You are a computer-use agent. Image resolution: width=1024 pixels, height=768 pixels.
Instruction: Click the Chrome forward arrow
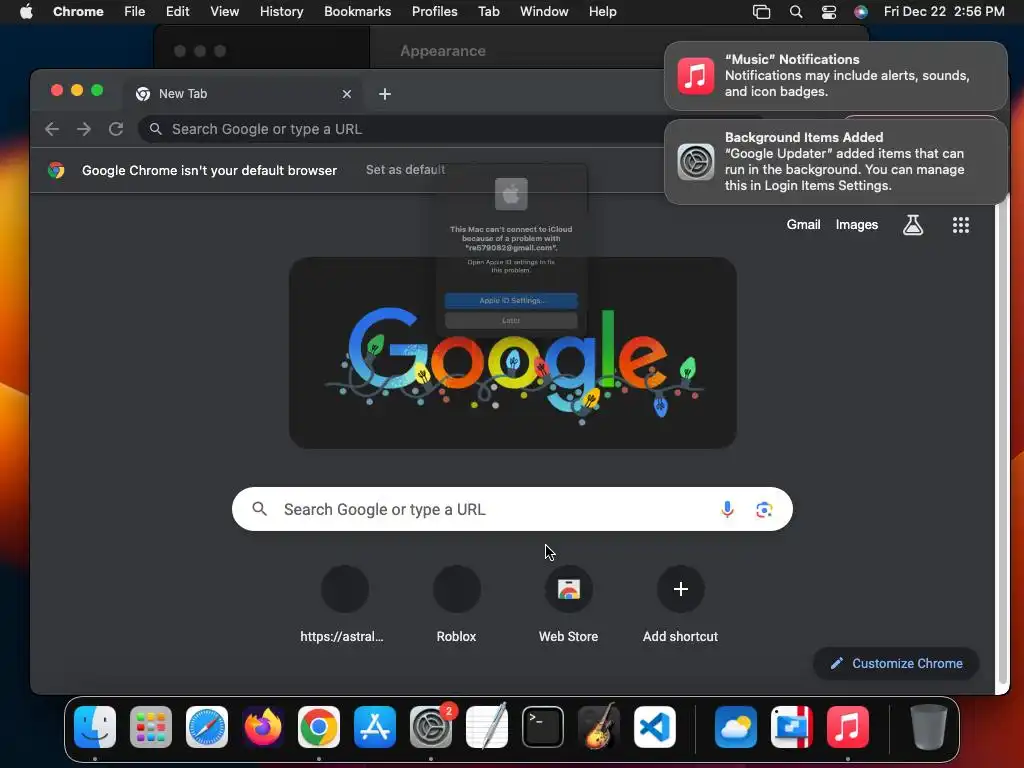click(84, 129)
